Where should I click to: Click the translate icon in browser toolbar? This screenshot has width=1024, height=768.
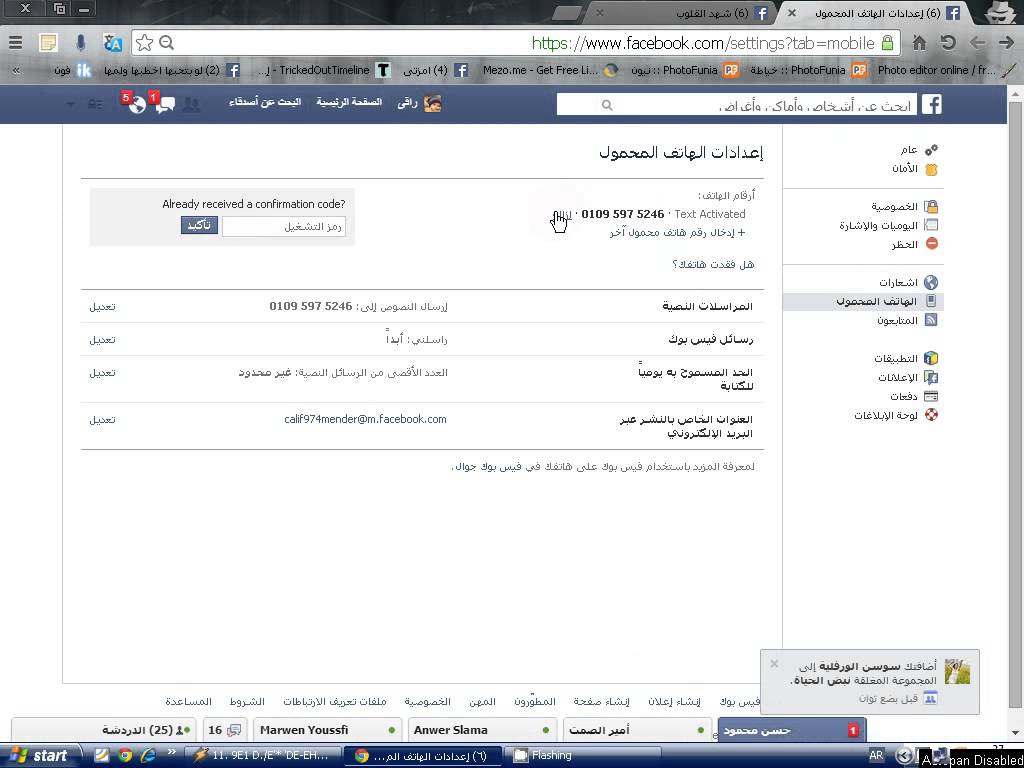pos(113,43)
